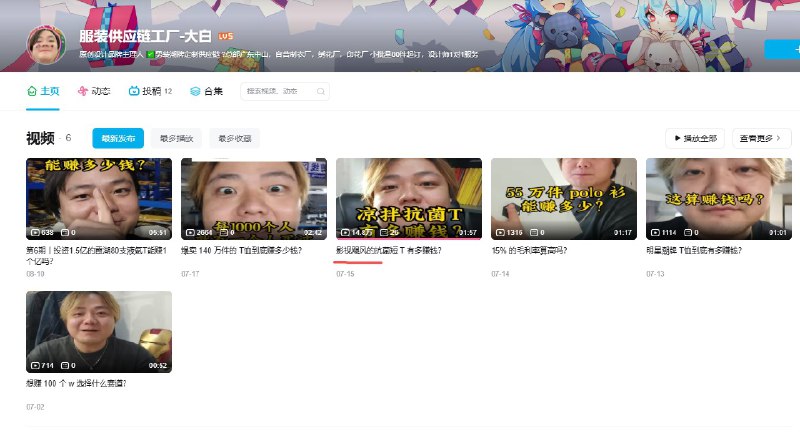Click the play count icon showing 2664

(190, 232)
